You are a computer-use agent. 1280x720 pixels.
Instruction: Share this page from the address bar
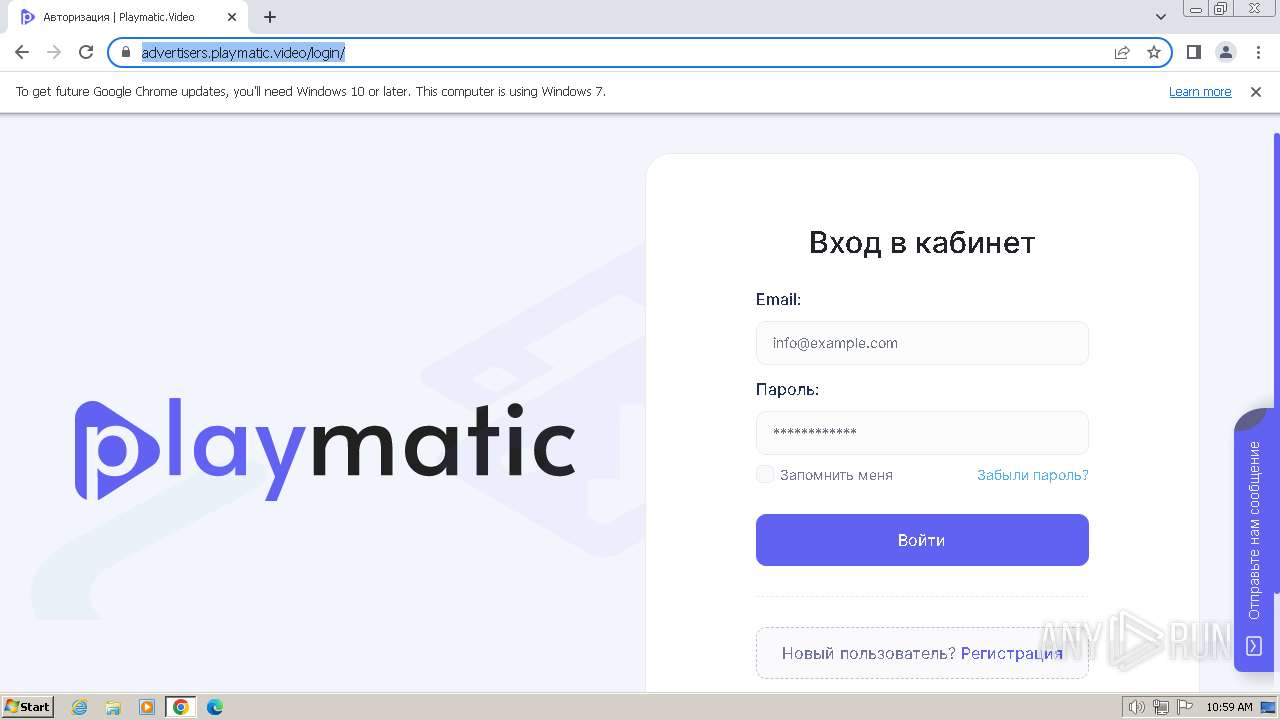coord(1122,52)
